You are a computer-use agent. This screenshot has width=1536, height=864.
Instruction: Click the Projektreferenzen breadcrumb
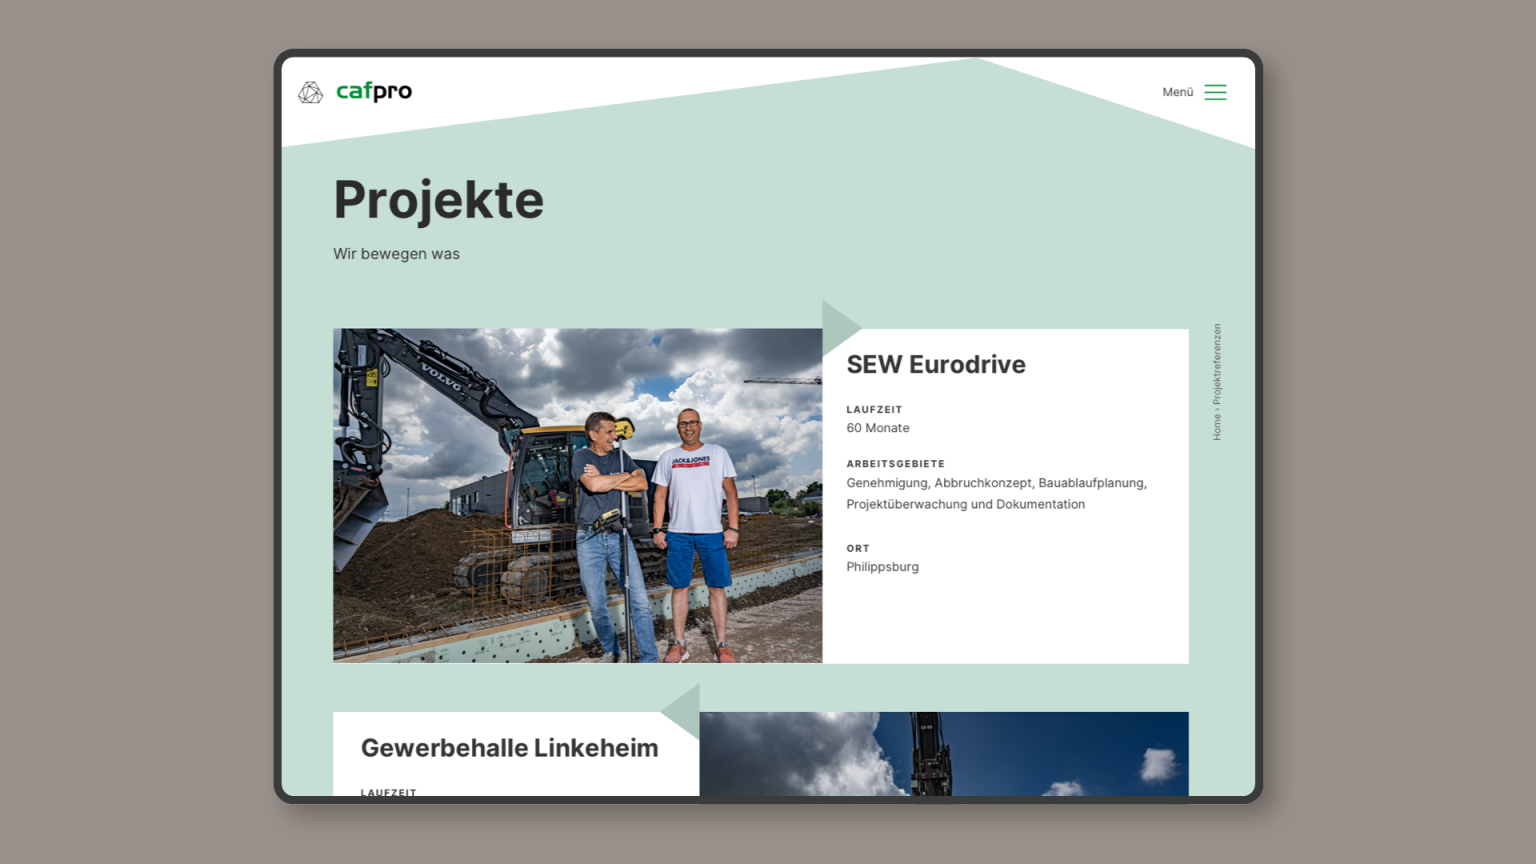click(x=1217, y=364)
